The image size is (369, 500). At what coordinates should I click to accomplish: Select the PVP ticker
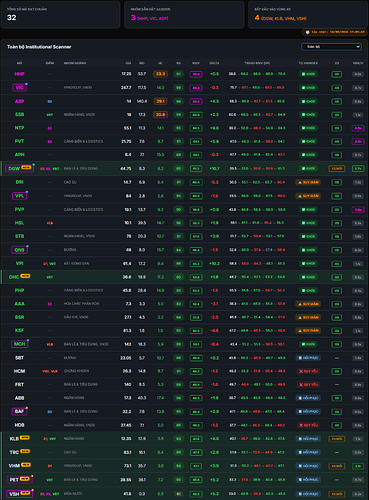point(19,210)
